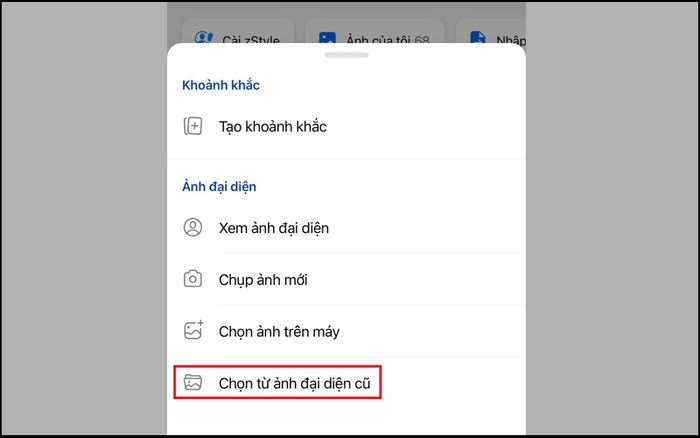This screenshot has width=700, height=438.
Task: Tap the gallery-plus icon for device photos
Action: 194,330
